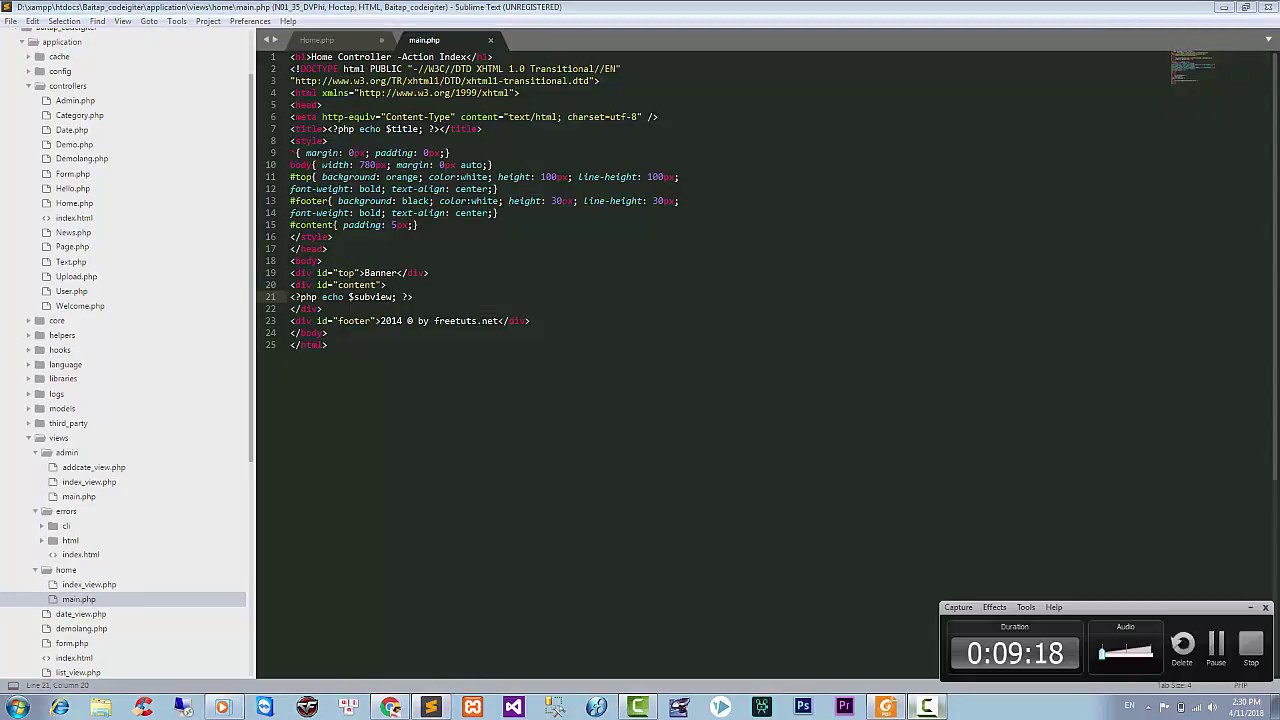Open Welcome.php in the sidebar
The image size is (1280, 720).
(x=80, y=306)
